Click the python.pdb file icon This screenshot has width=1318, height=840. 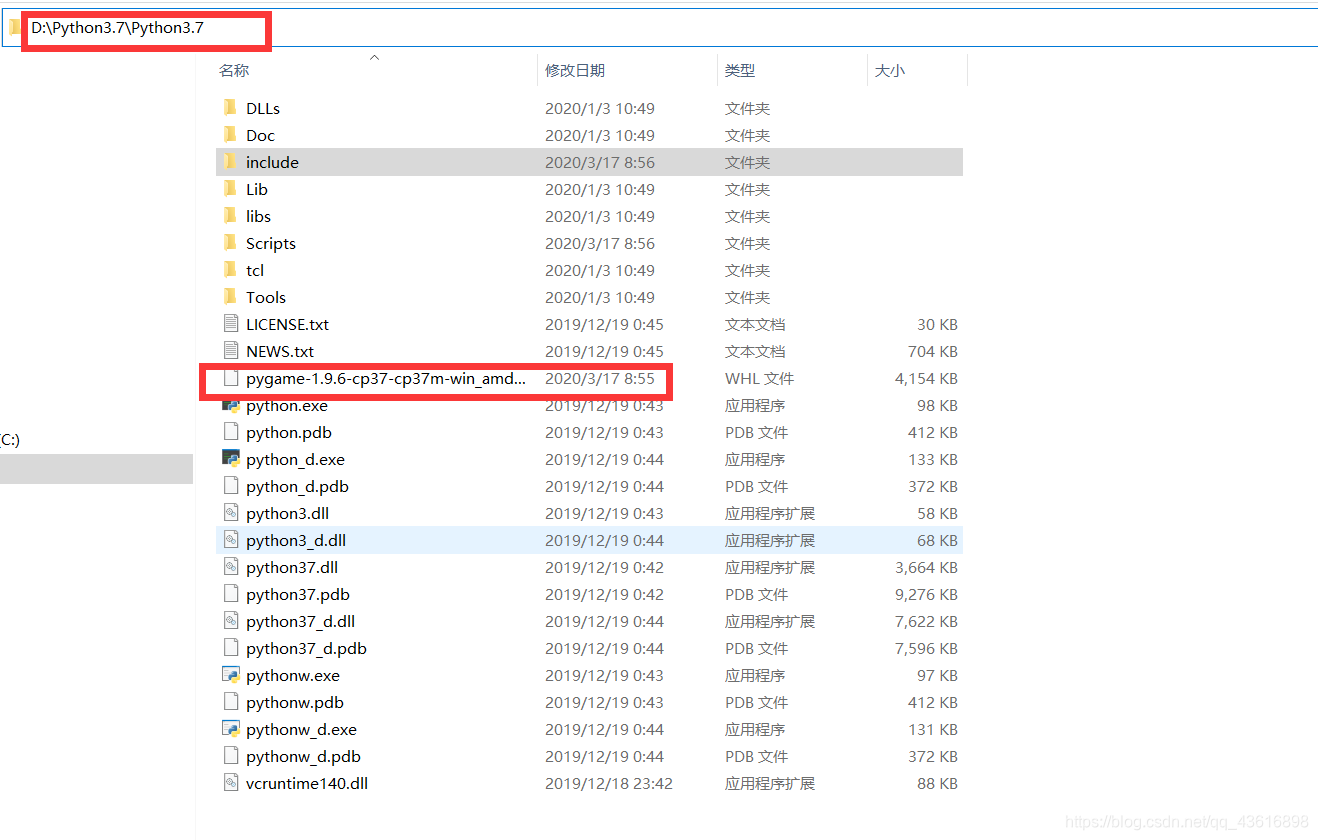tap(231, 432)
